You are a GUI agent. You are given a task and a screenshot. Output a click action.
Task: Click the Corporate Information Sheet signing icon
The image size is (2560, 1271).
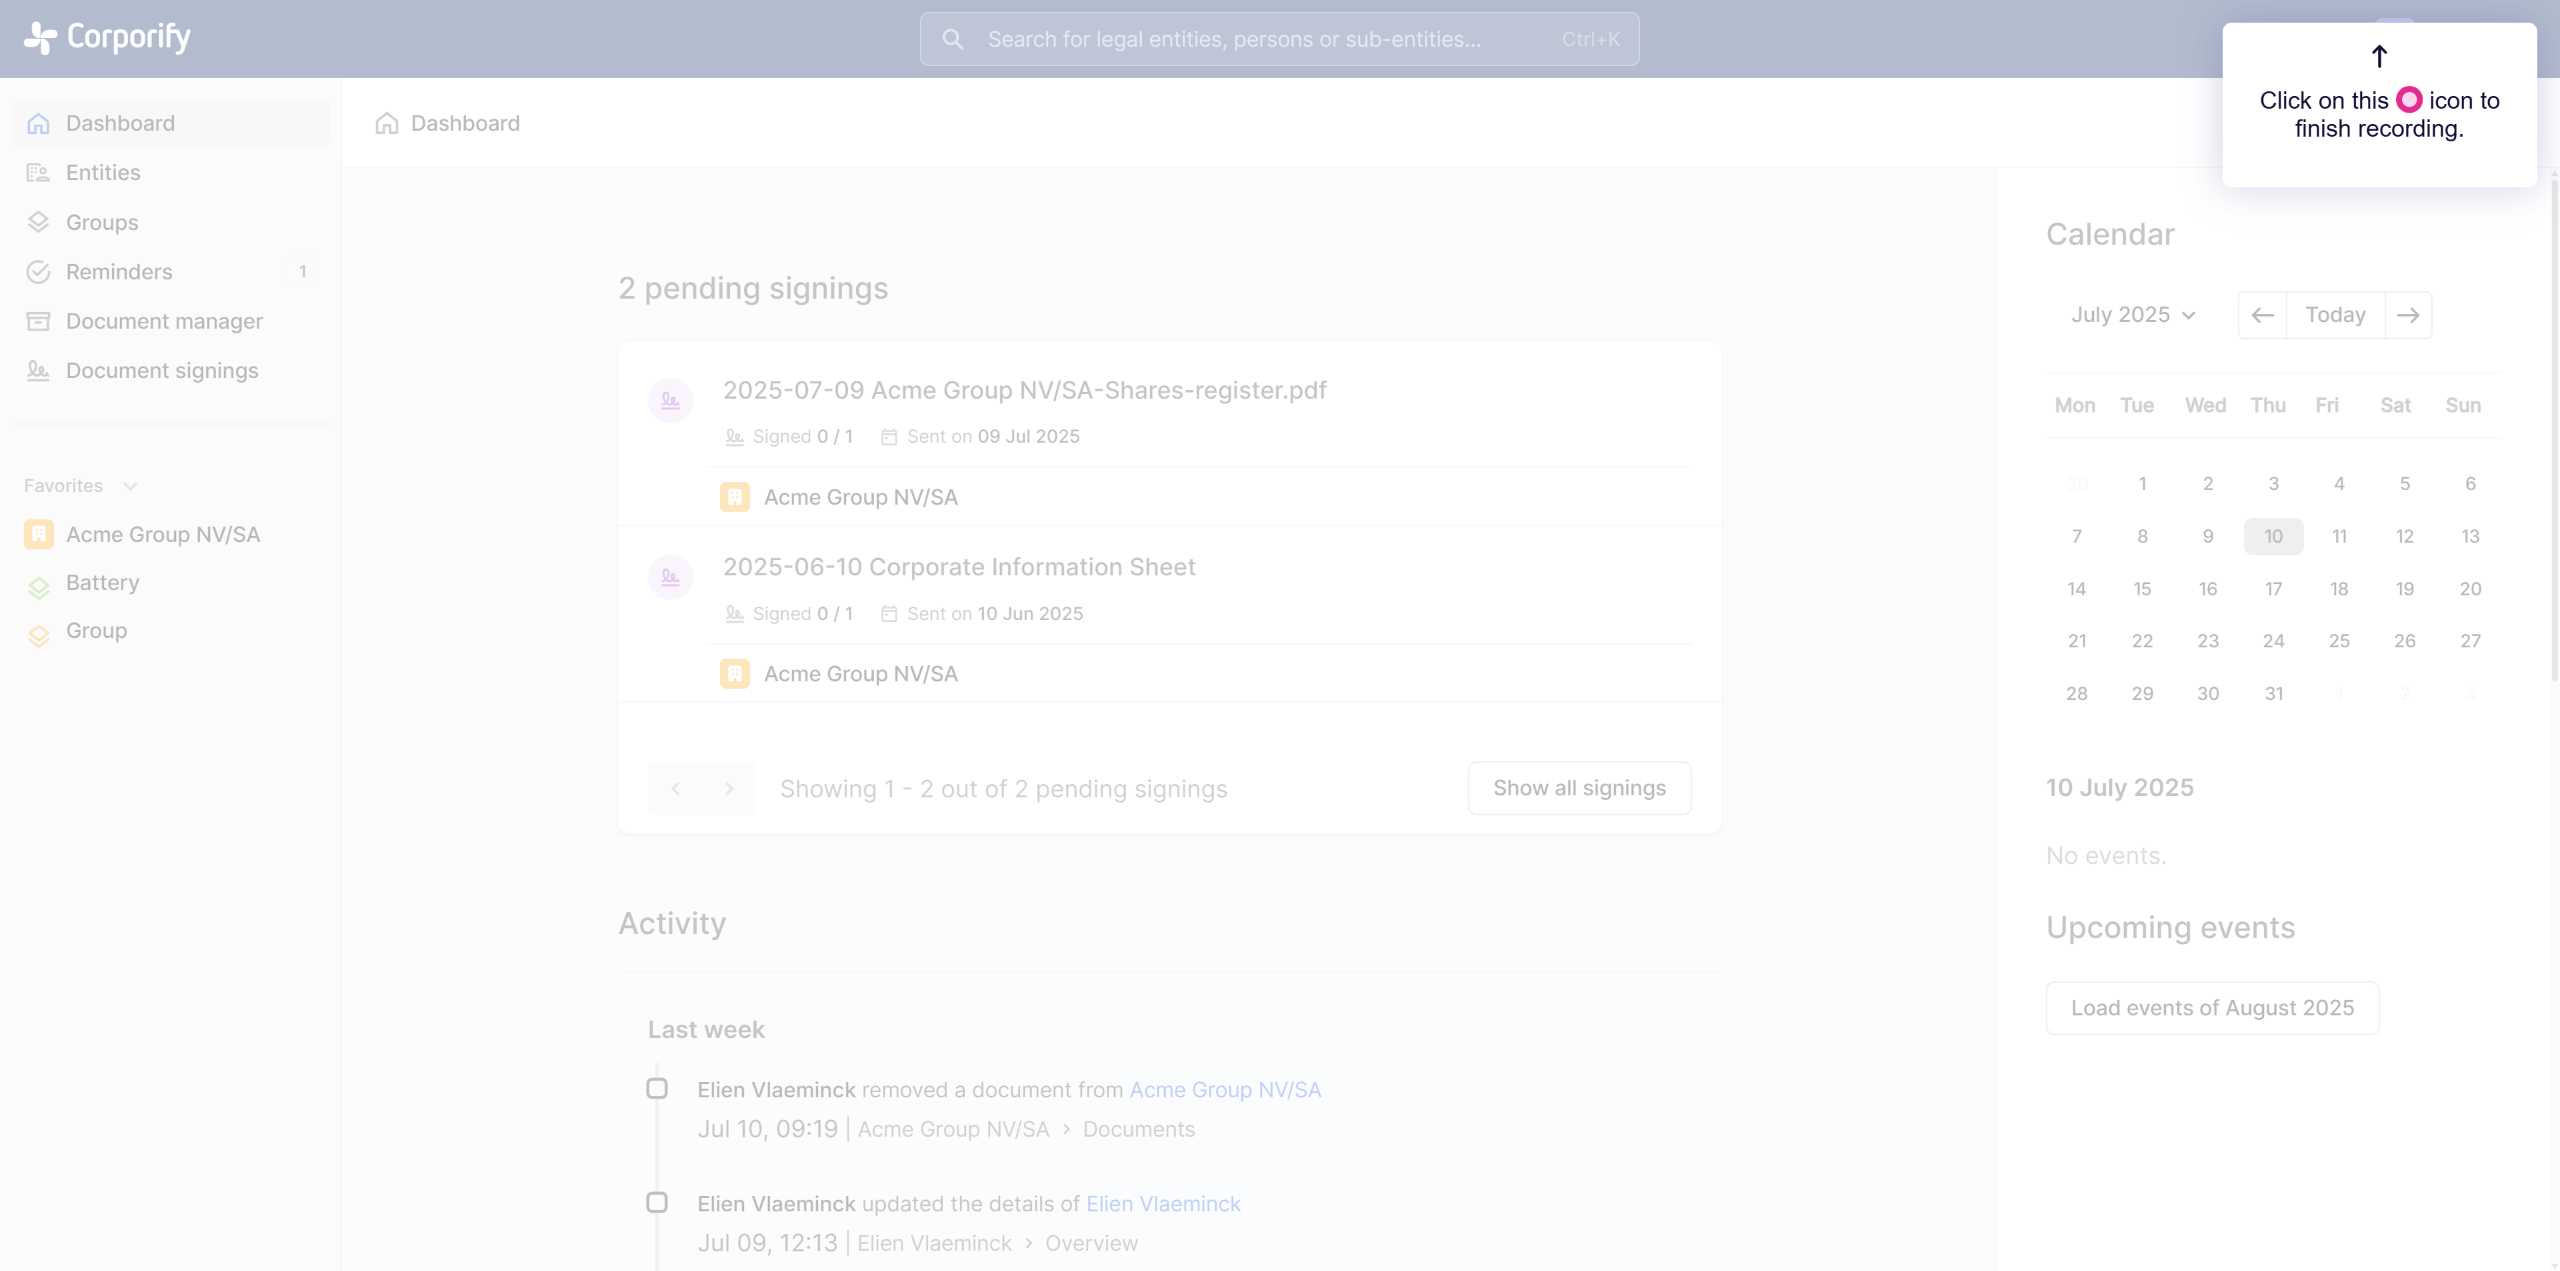670,578
